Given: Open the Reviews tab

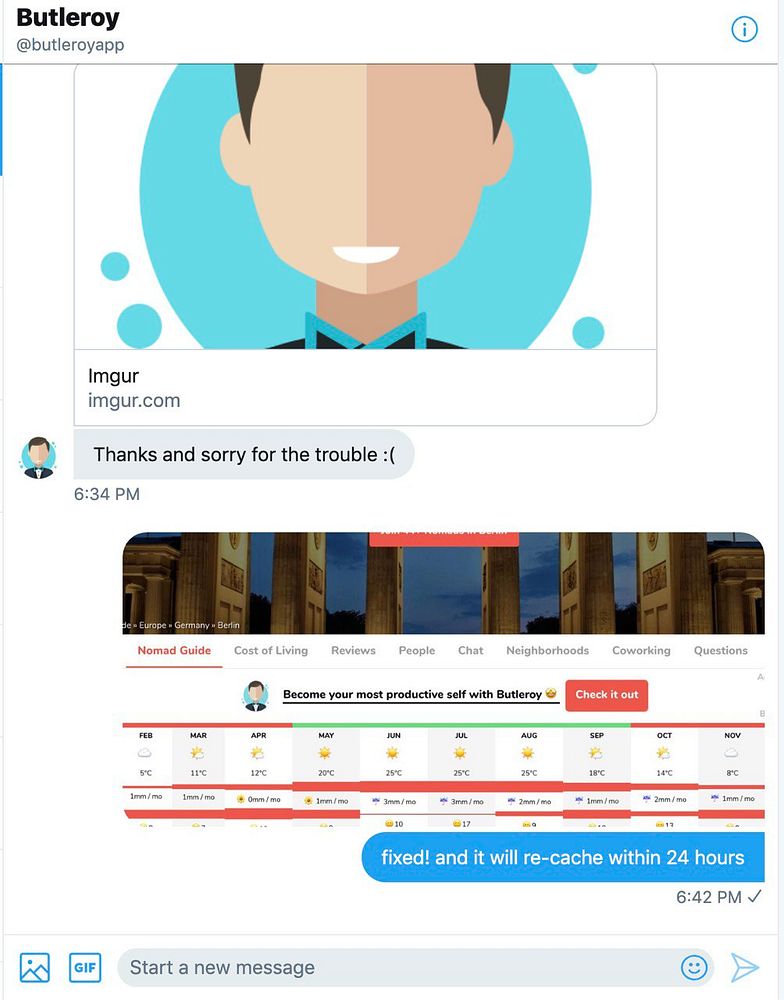Looking at the screenshot, I should [353, 651].
